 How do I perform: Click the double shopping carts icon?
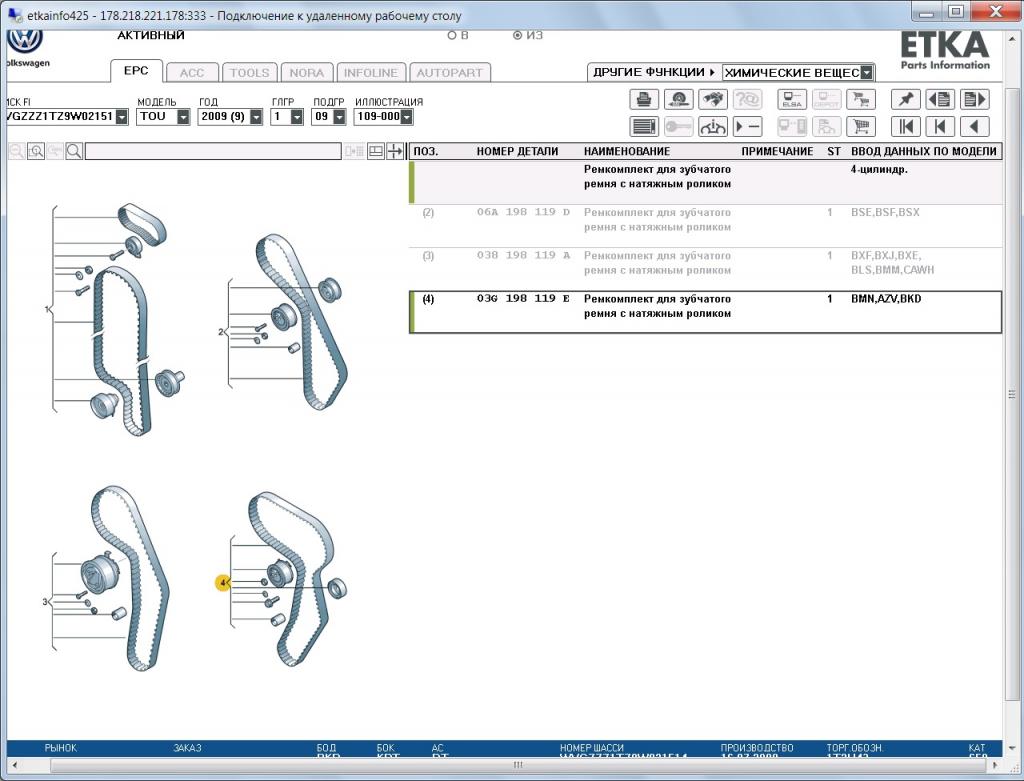[x=861, y=99]
